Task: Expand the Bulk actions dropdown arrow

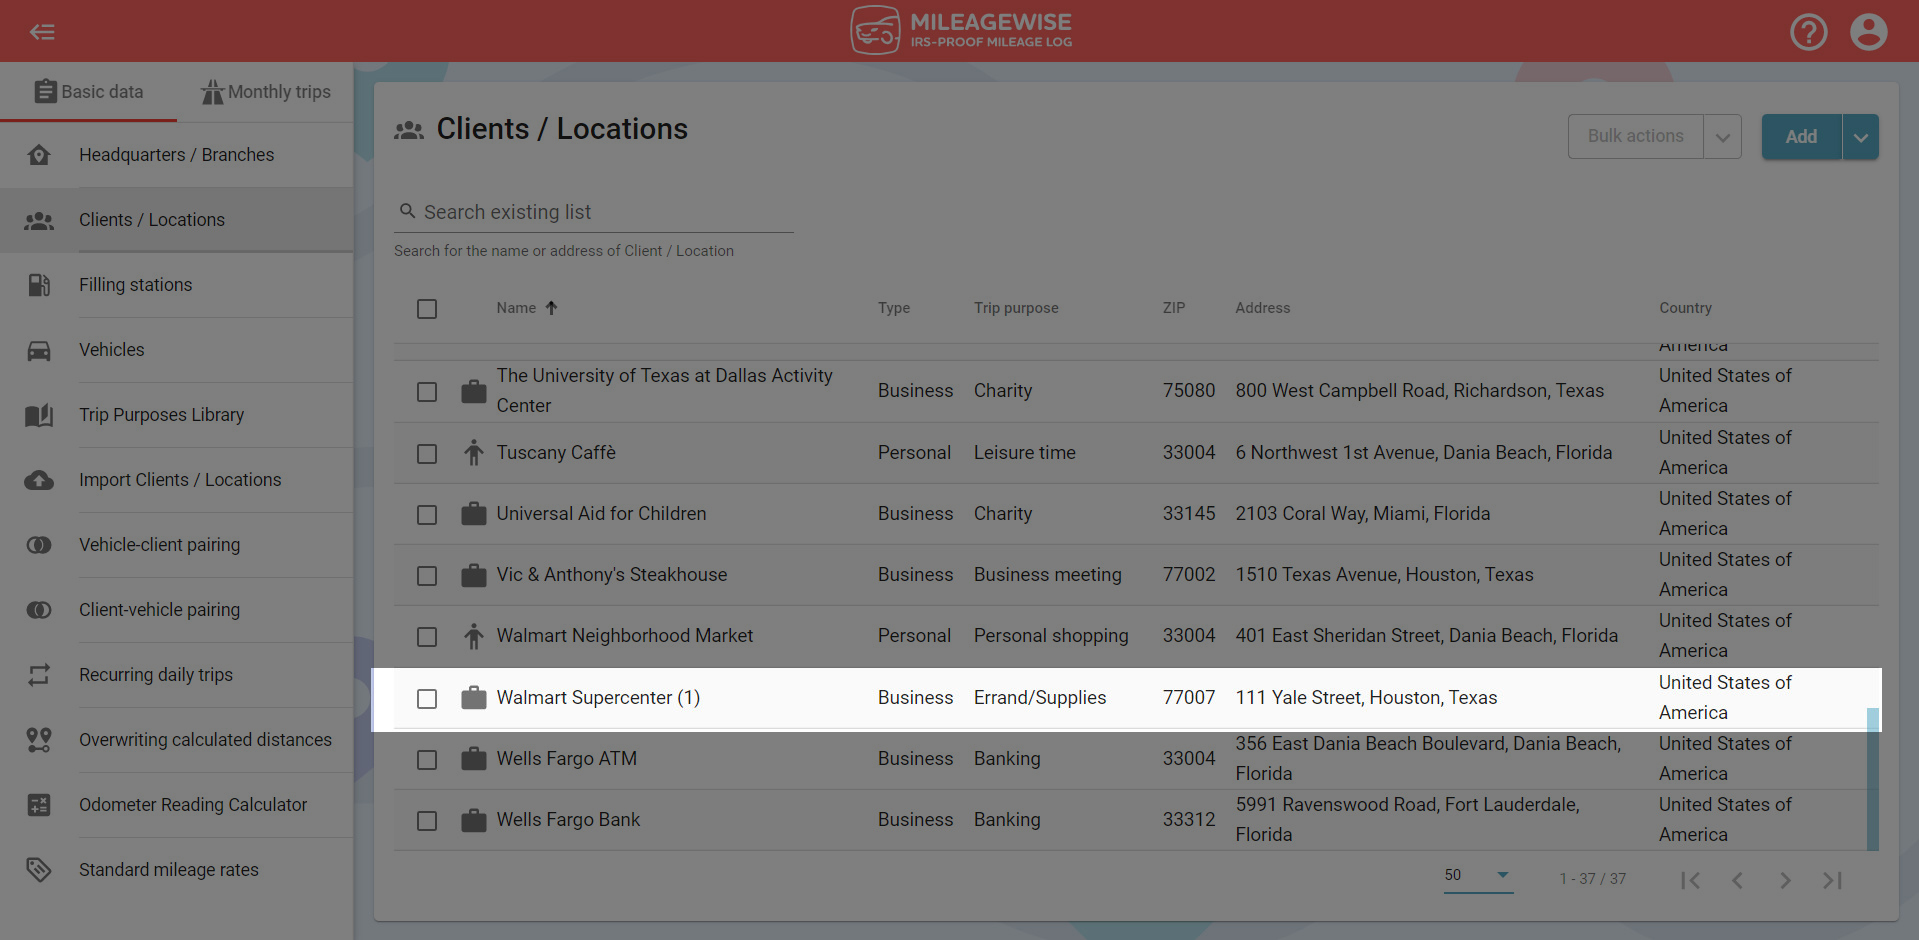Action: tap(1722, 137)
